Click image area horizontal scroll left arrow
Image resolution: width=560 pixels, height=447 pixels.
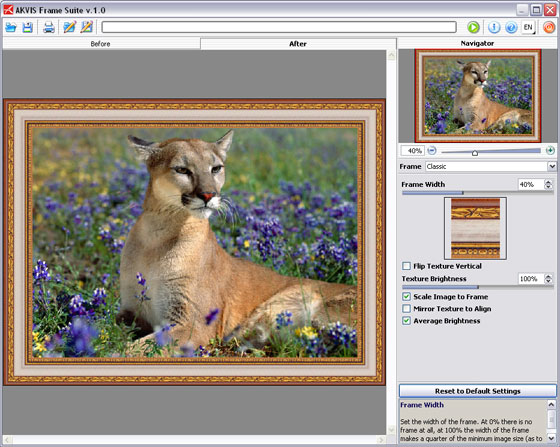[x=7, y=440]
